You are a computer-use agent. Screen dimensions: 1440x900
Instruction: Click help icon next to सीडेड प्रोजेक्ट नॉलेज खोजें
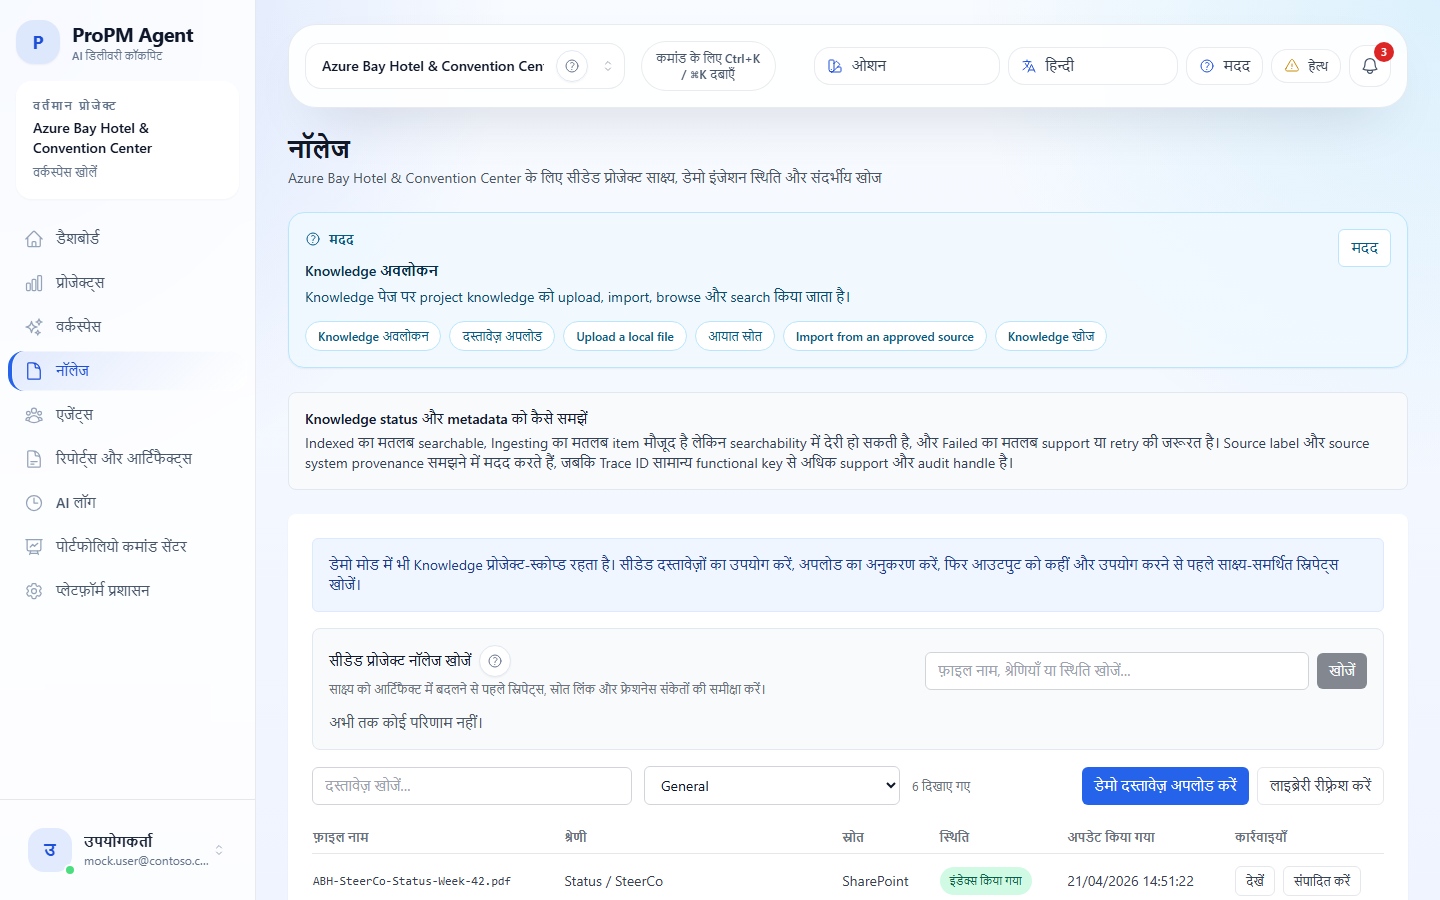pos(495,661)
